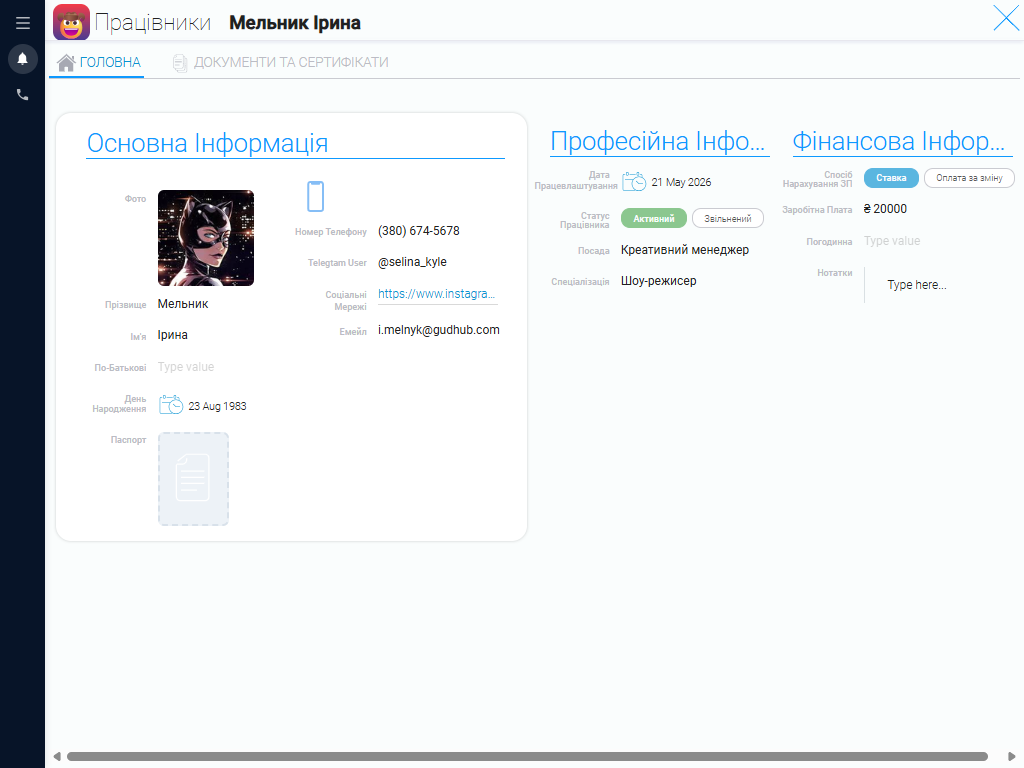Click documents icon on certificates tab

coord(180,63)
